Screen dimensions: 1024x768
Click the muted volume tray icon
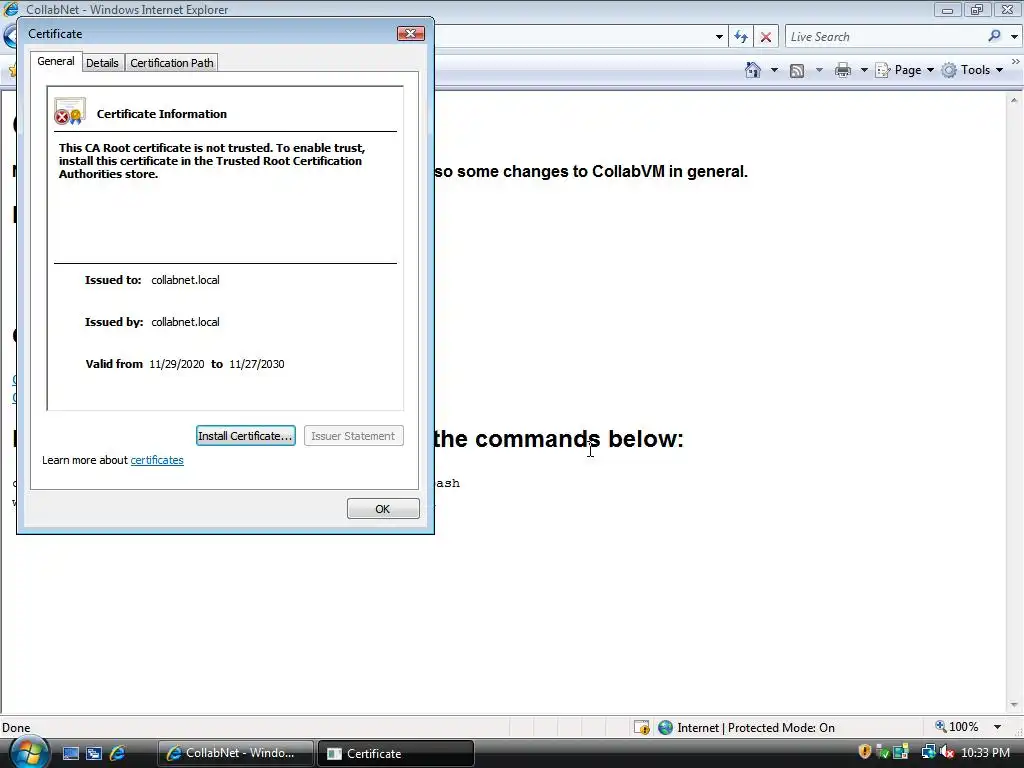[947, 752]
